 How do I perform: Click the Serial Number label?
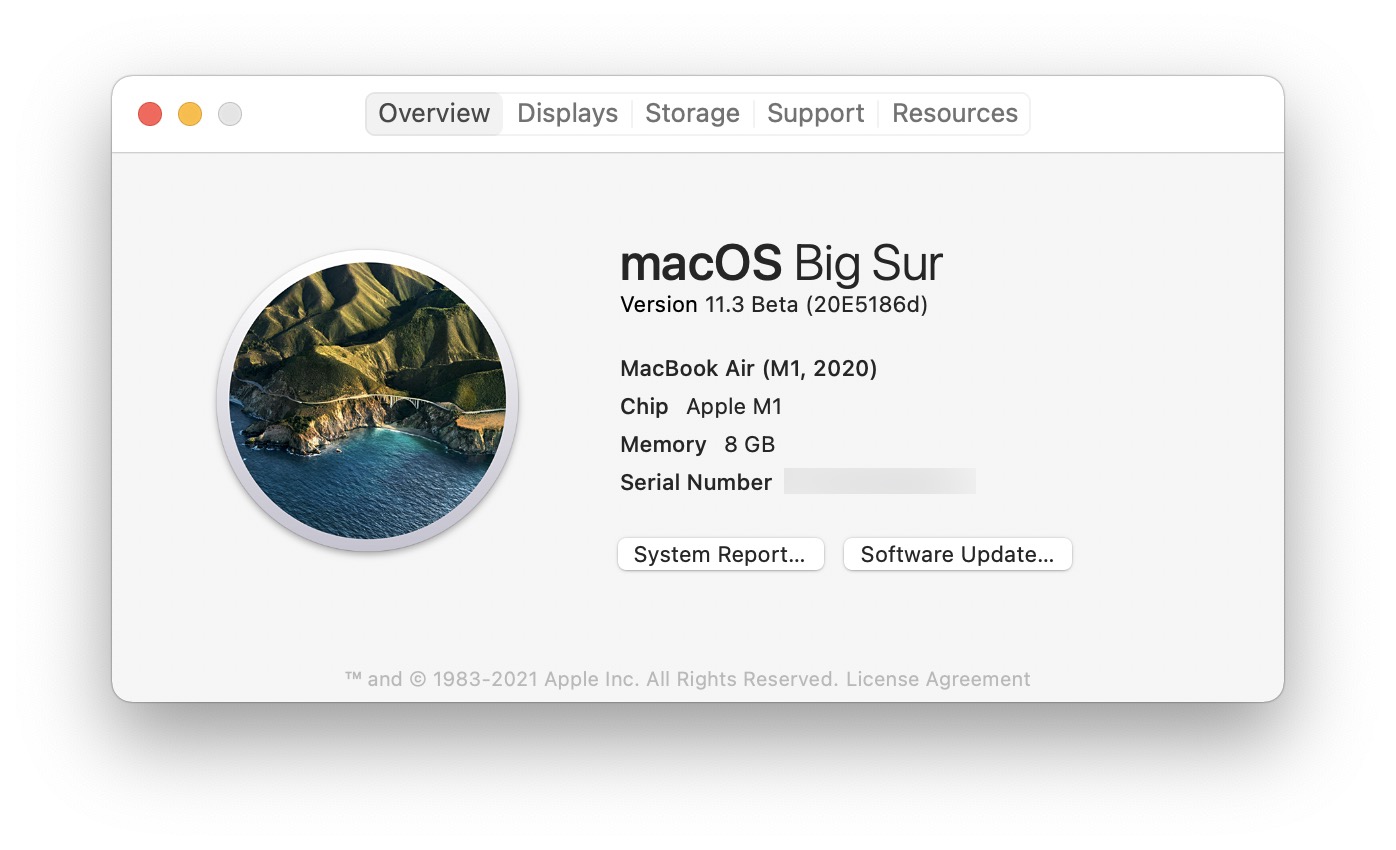(696, 482)
